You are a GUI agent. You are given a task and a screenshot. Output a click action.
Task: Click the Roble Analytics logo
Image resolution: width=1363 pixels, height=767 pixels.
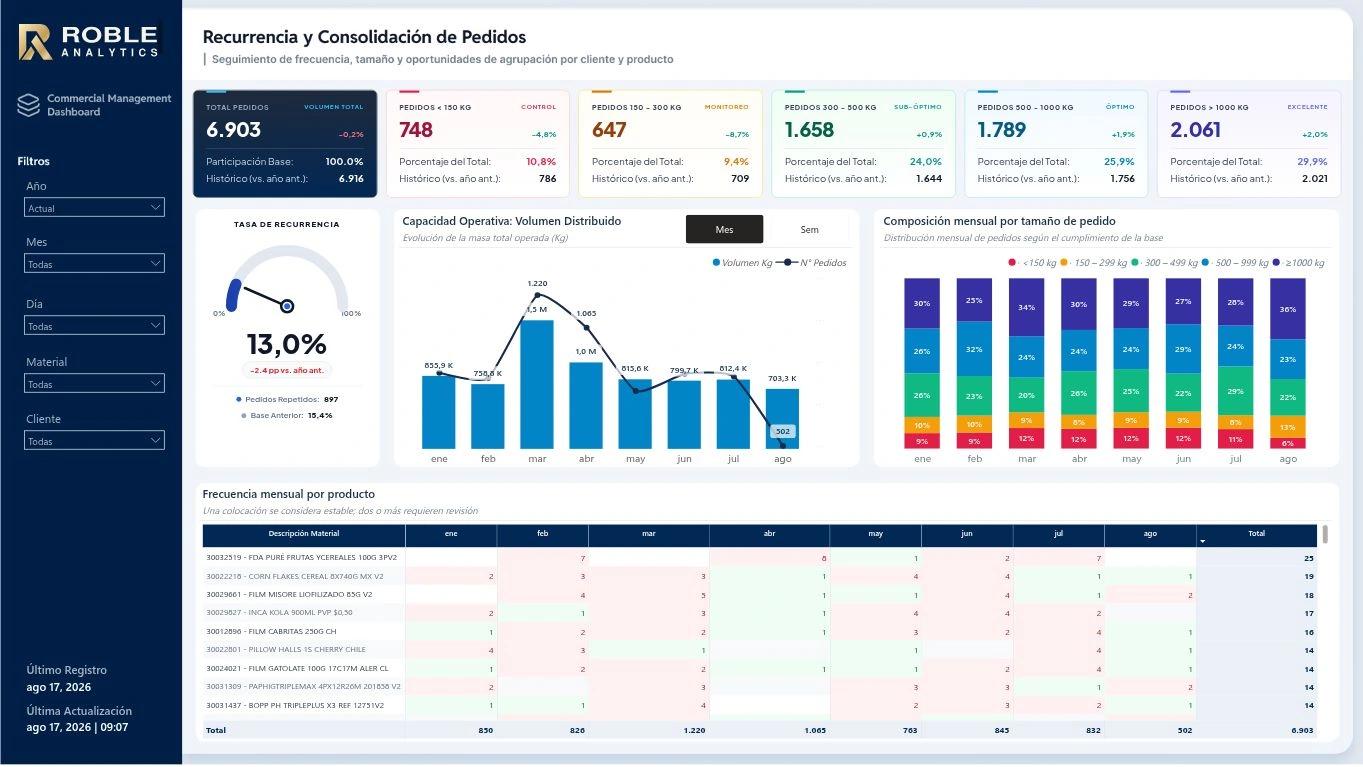point(89,41)
